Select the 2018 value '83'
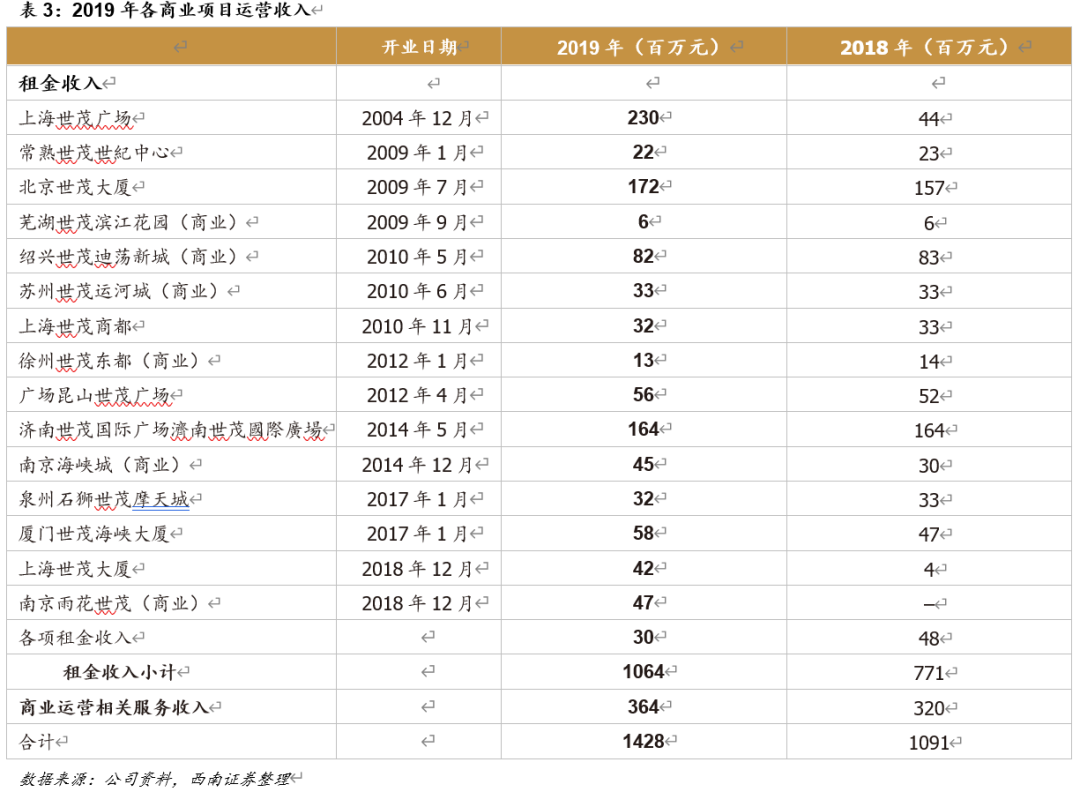The height and width of the screenshot is (792, 1080). coord(928,258)
